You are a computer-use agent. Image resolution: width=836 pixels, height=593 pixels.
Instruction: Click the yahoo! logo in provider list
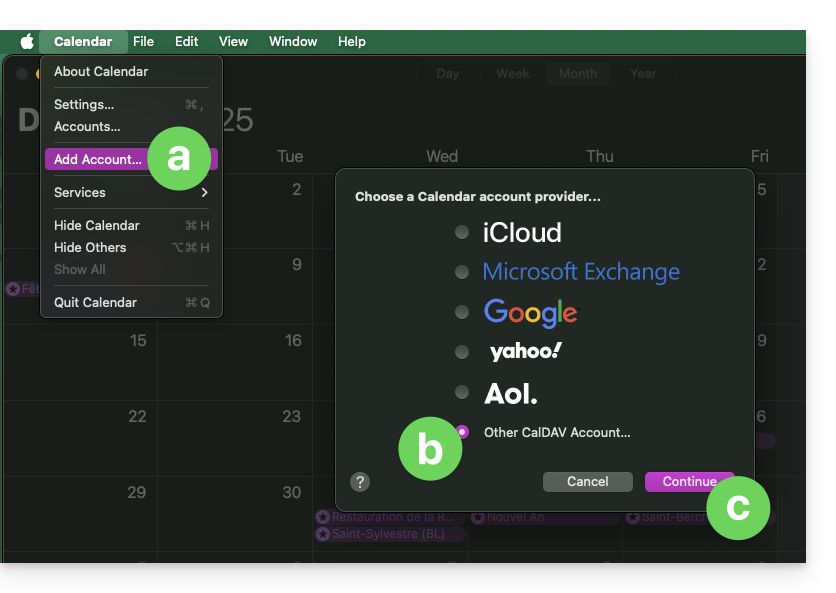(x=525, y=351)
